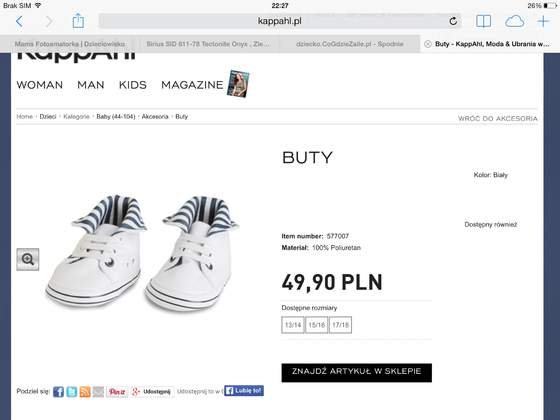The height and width of the screenshot is (420, 560).
Task: Tap the Safari back arrow
Action: [19, 21]
